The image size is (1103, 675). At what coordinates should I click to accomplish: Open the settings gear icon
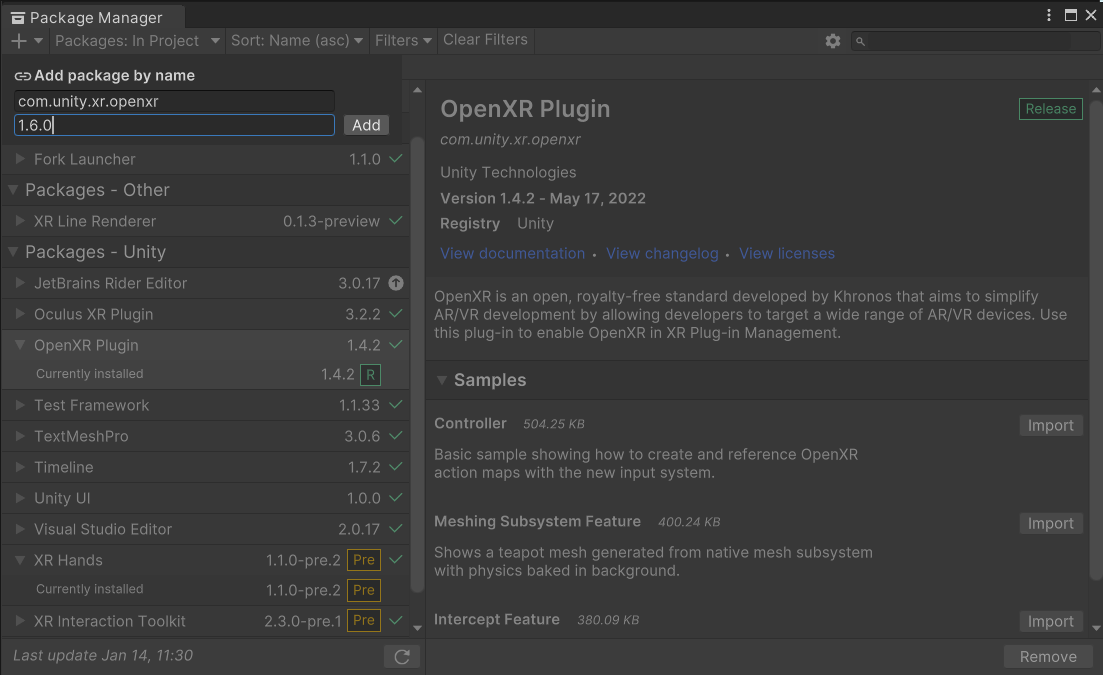tap(832, 41)
